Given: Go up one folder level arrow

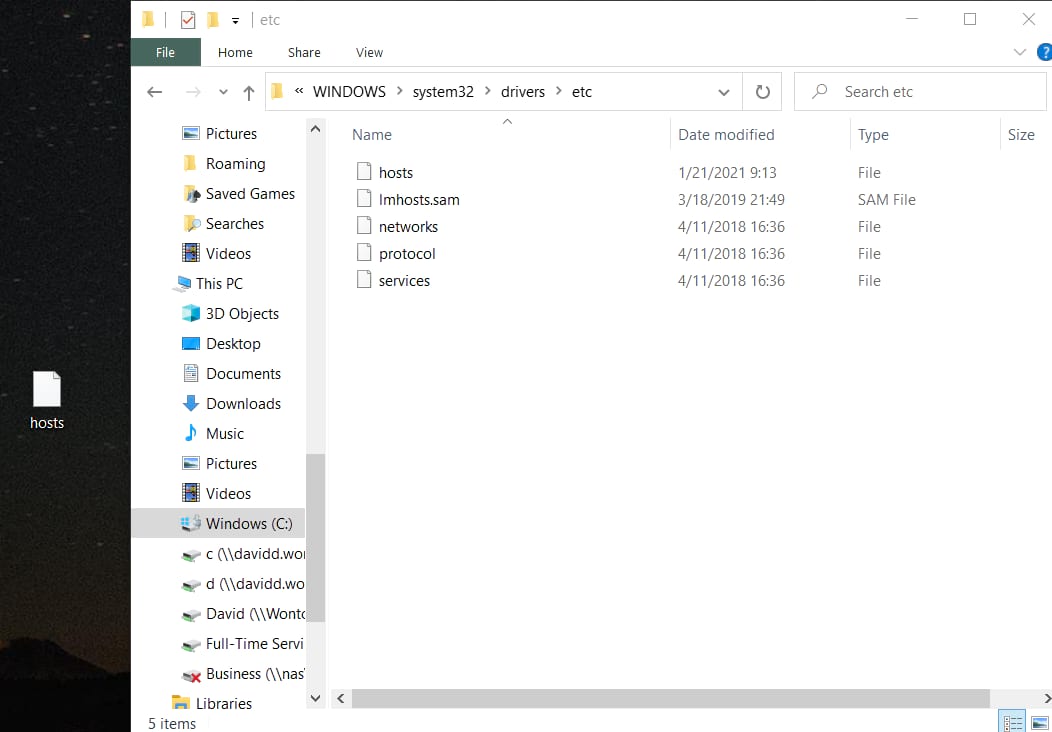Looking at the screenshot, I should pos(249,92).
